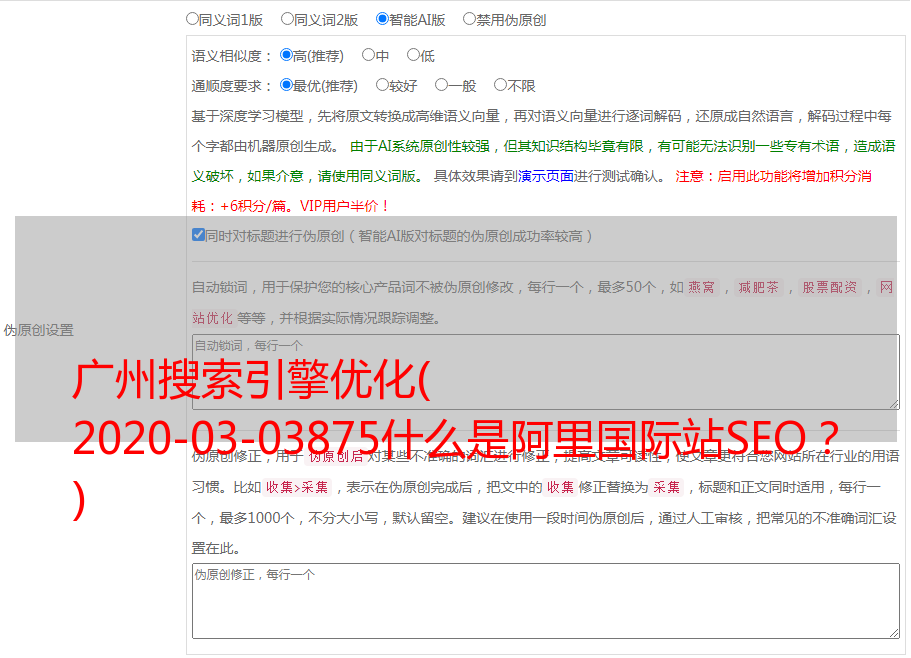The height and width of the screenshot is (658, 911).
Task: Grab the 自动锁词 textarea resize handle
Action: pos(894,404)
